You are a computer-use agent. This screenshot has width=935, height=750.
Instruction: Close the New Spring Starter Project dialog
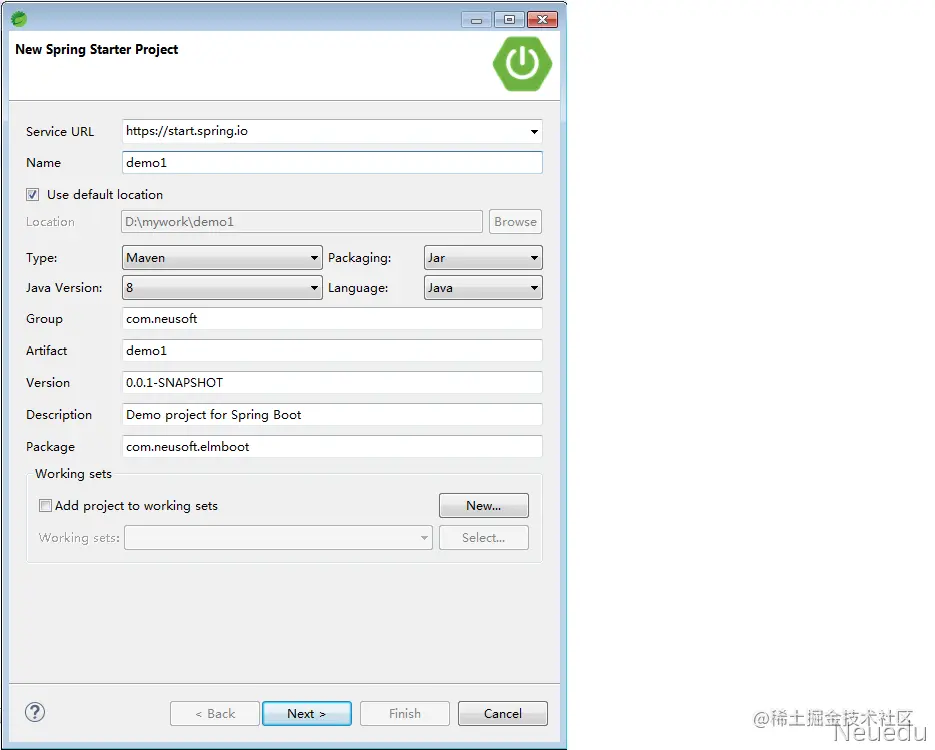click(543, 20)
